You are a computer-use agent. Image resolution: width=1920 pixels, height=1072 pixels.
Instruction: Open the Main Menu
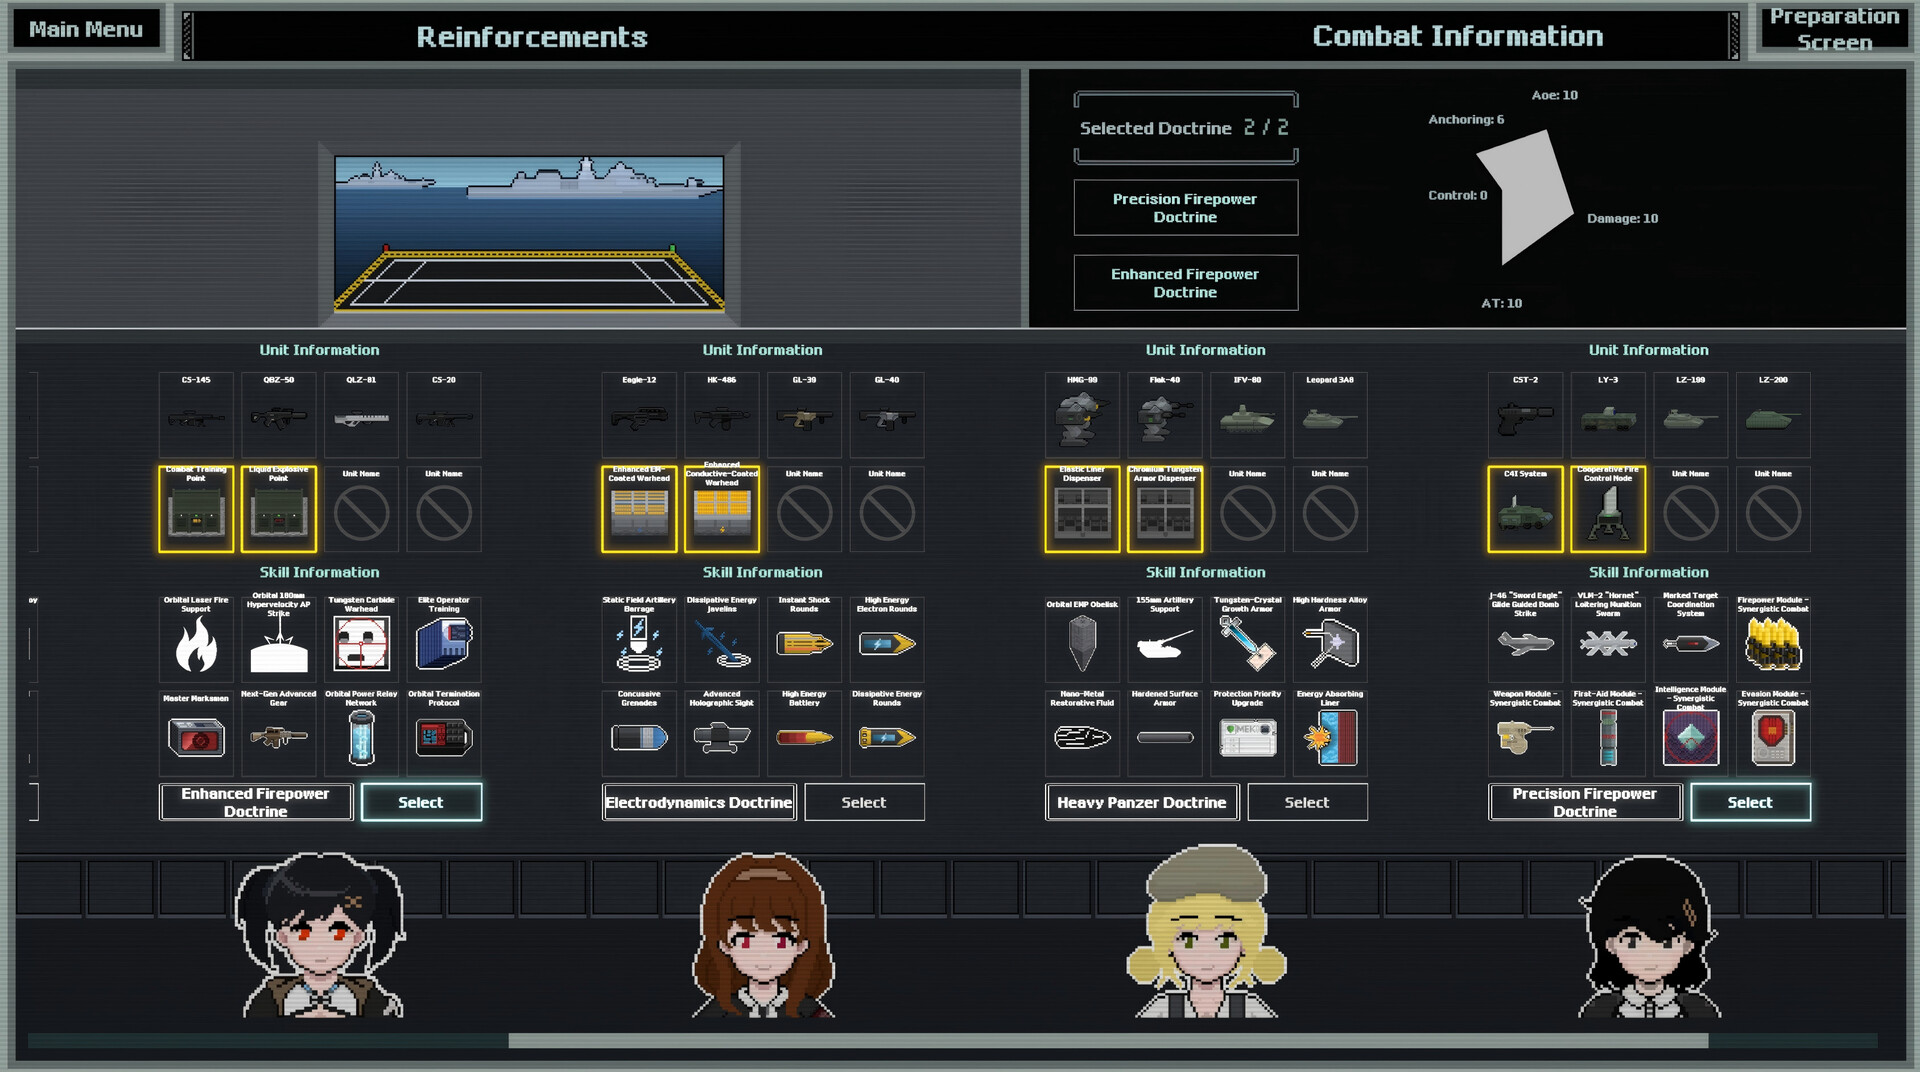[85, 28]
